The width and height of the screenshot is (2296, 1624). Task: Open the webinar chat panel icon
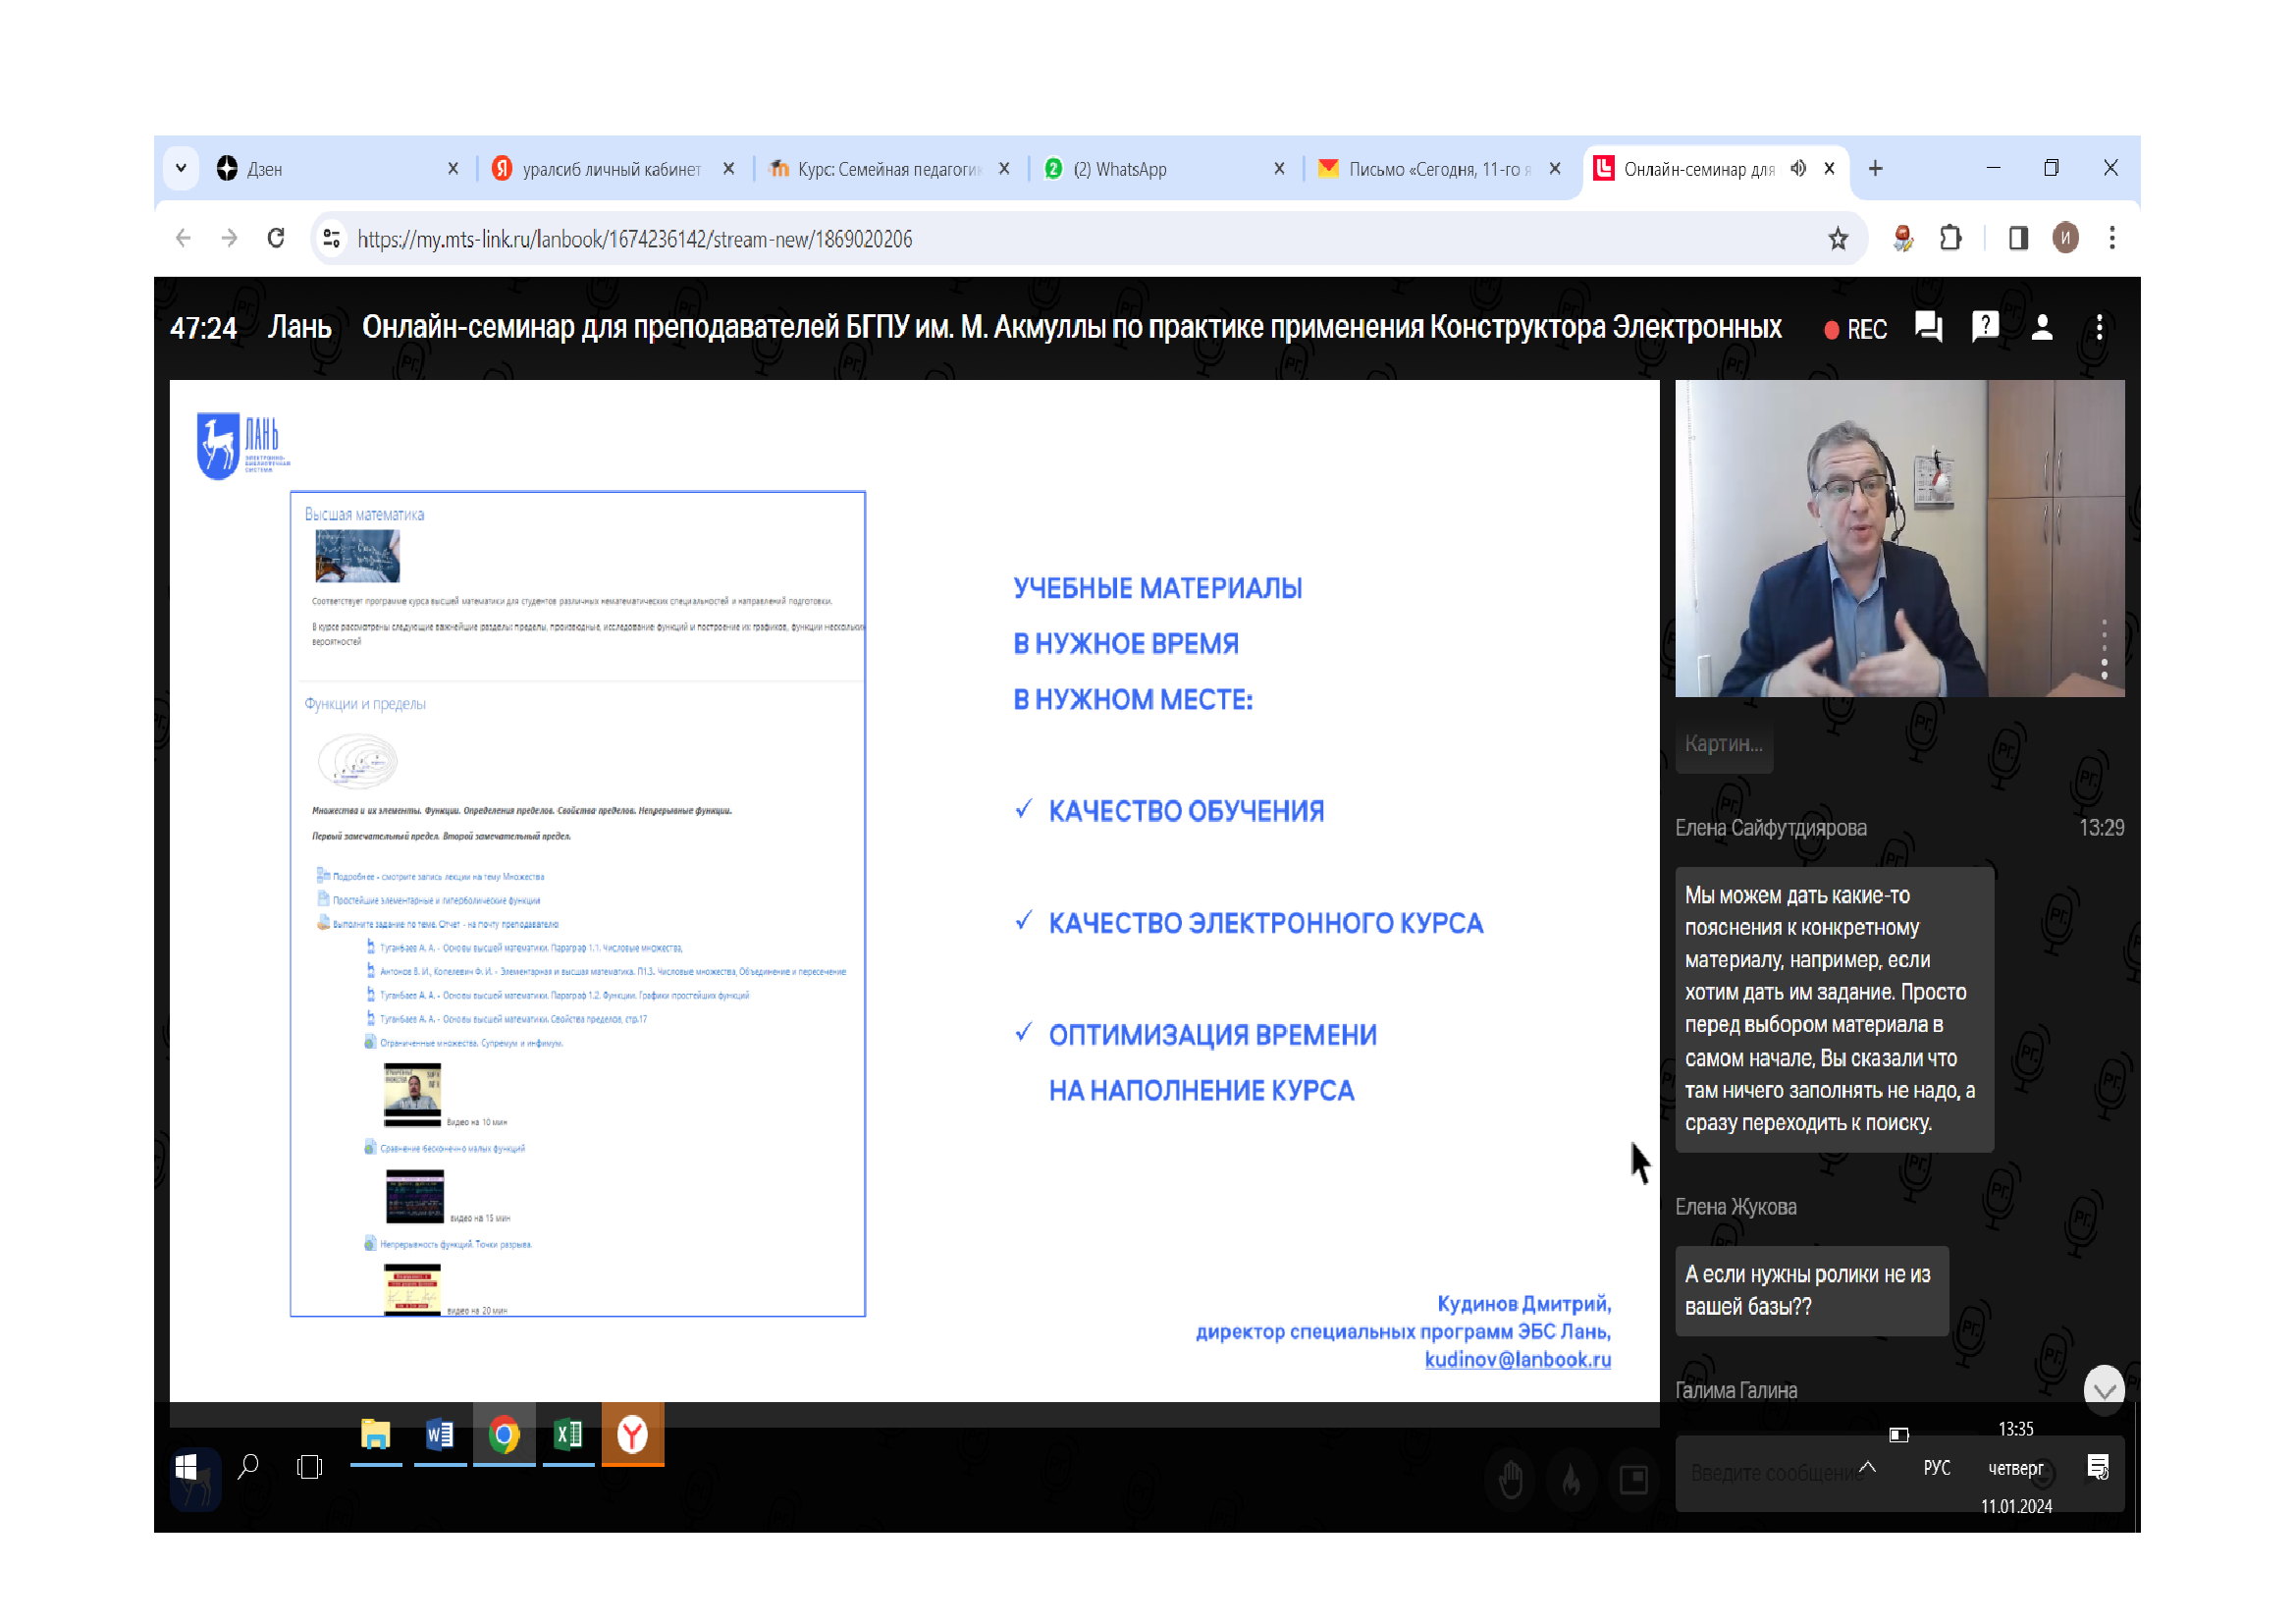[1927, 328]
